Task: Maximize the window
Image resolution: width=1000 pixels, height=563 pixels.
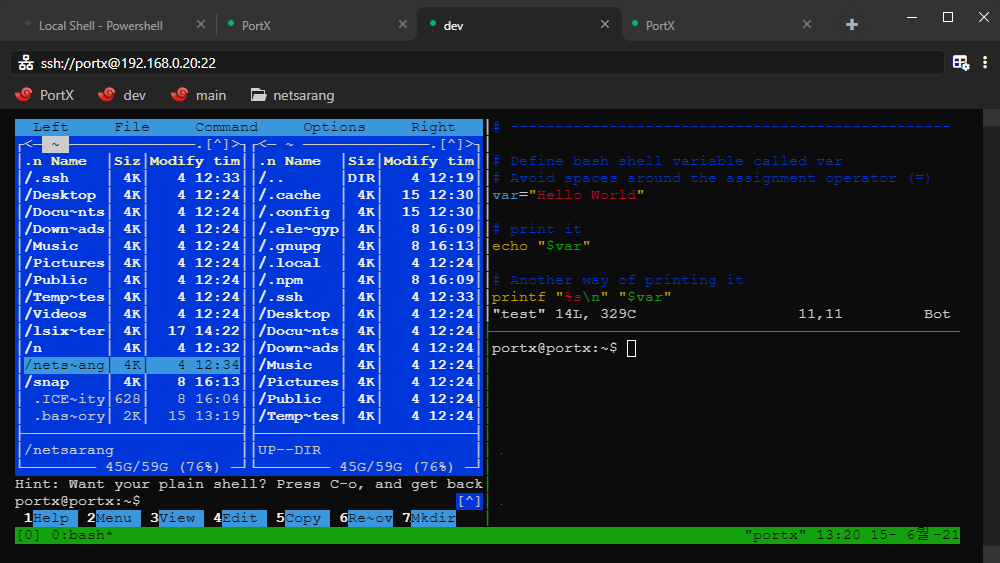Action: [948, 17]
